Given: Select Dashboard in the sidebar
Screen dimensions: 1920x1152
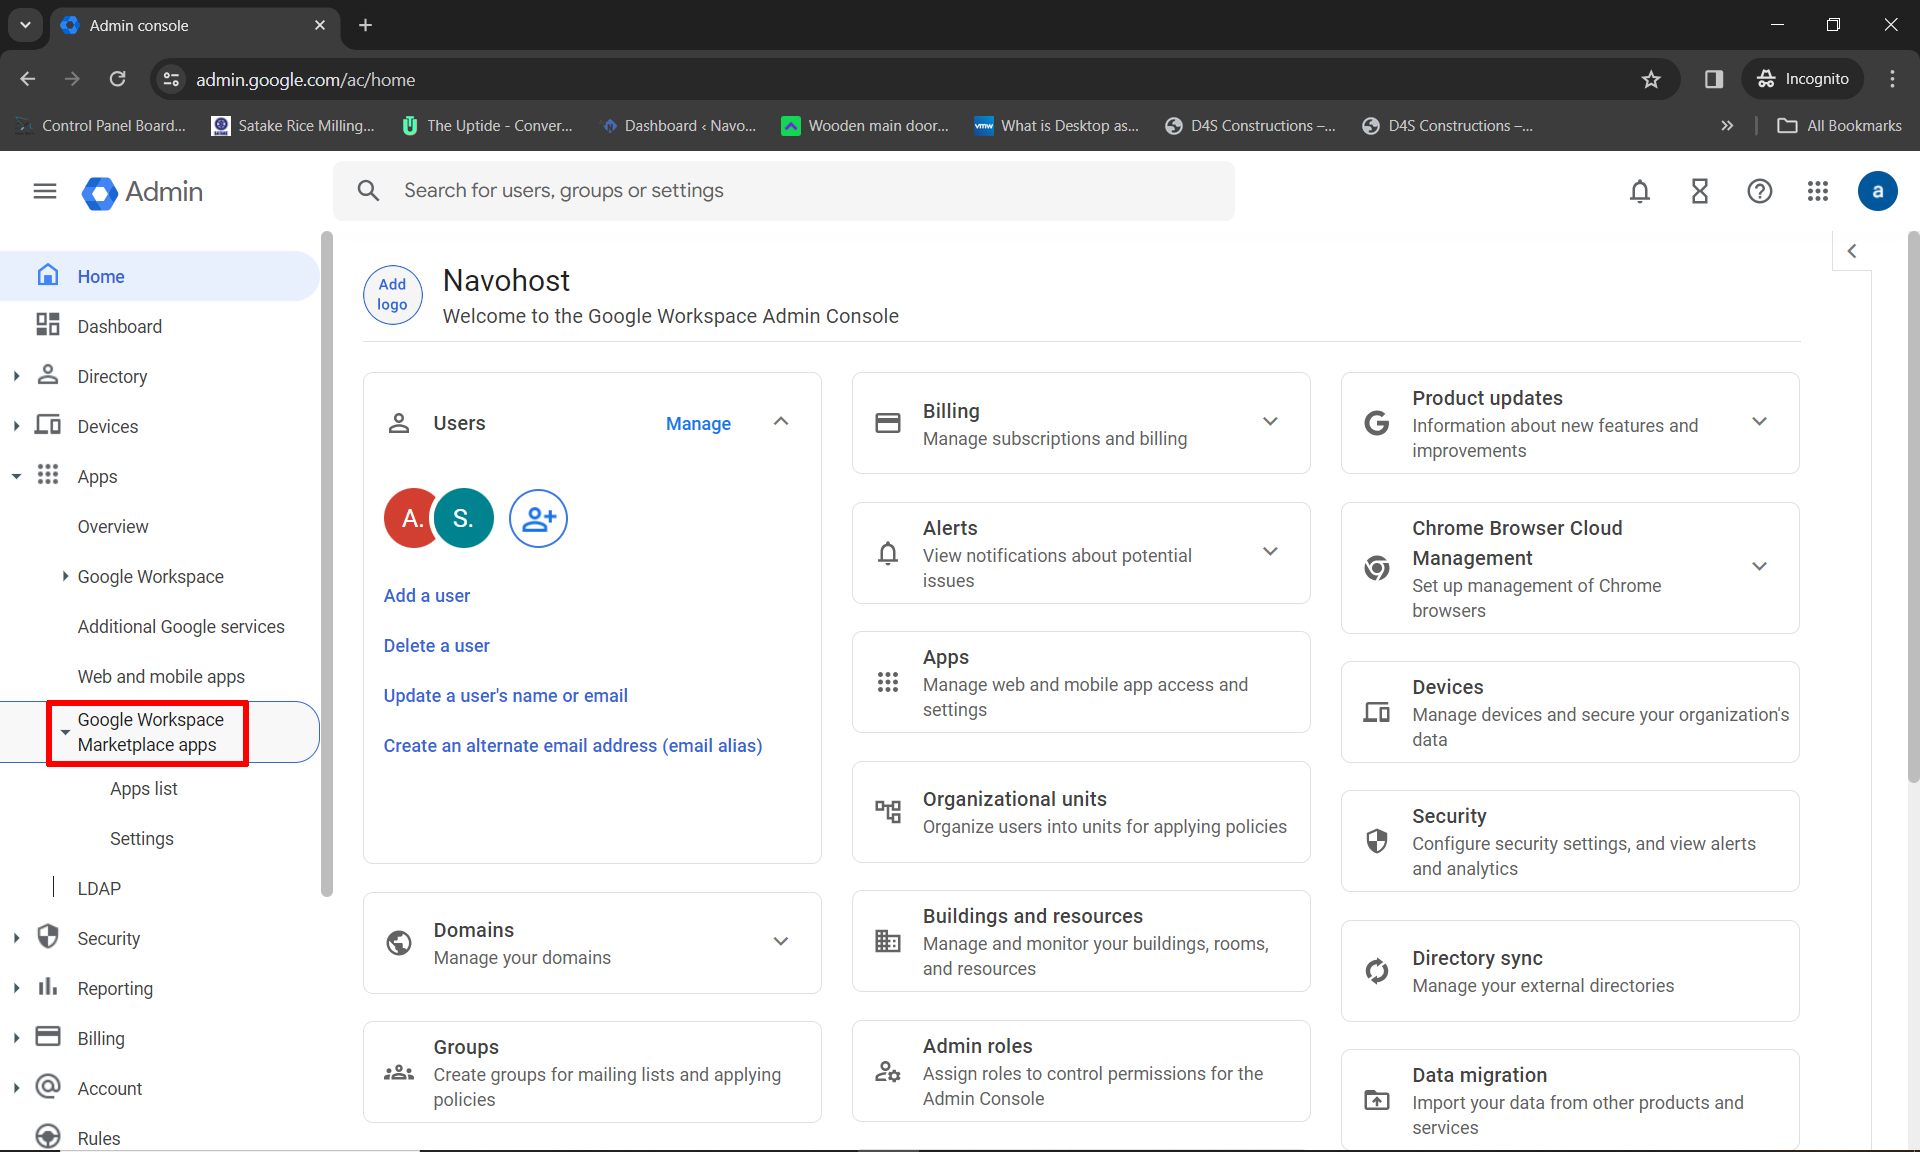Looking at the screenshot, I should click(x=119, y=327).
